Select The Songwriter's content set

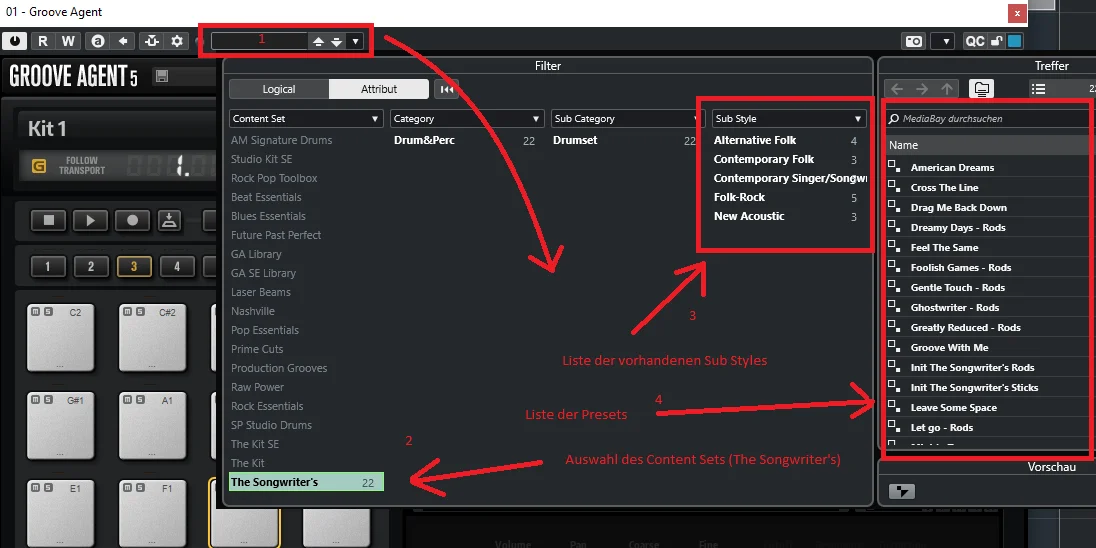(x=306, y=482)
